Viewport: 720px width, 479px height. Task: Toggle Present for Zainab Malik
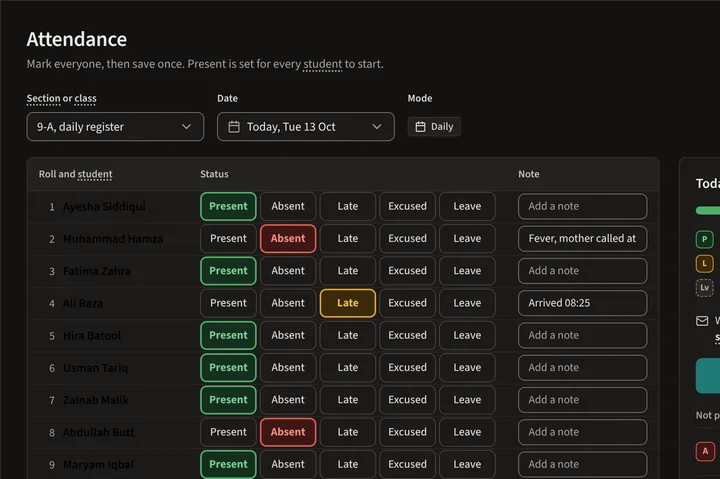pyautogui.click(x=228, y=400)
